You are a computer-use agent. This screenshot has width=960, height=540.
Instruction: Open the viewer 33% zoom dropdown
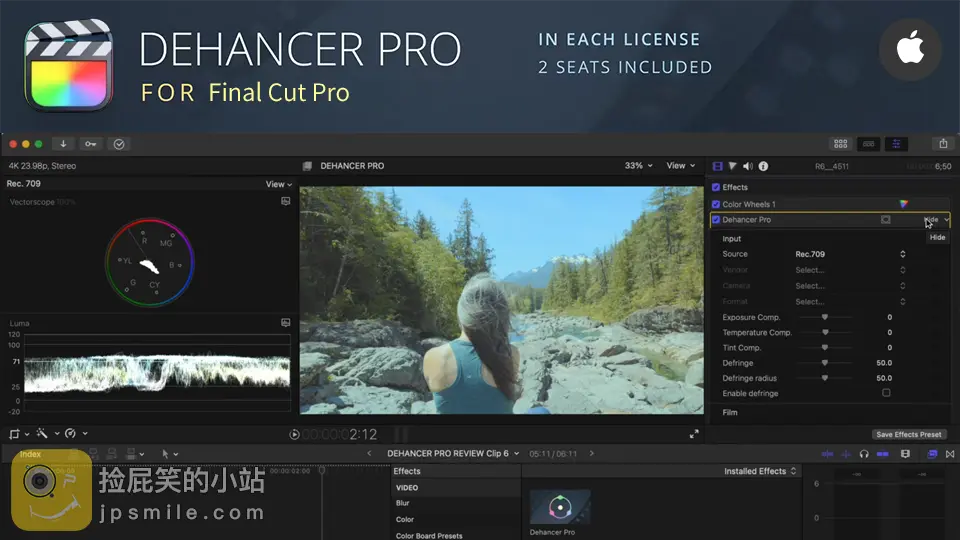tap(639, 166)
